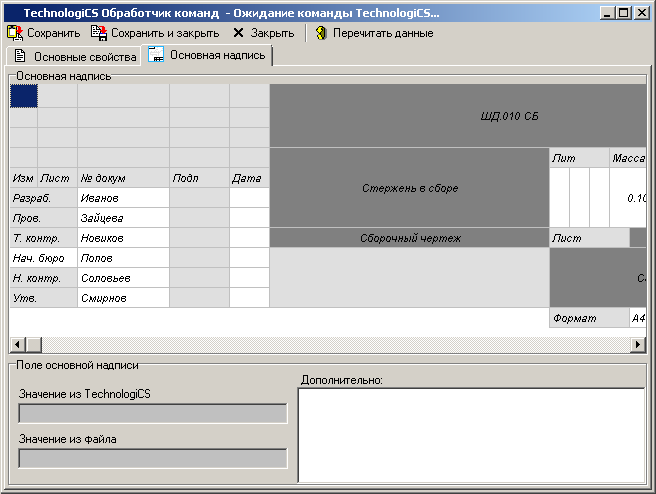The height and width of the screenshot is (494, 656).
Task: Click inside the Дополнительно text area
Action: 470,435
